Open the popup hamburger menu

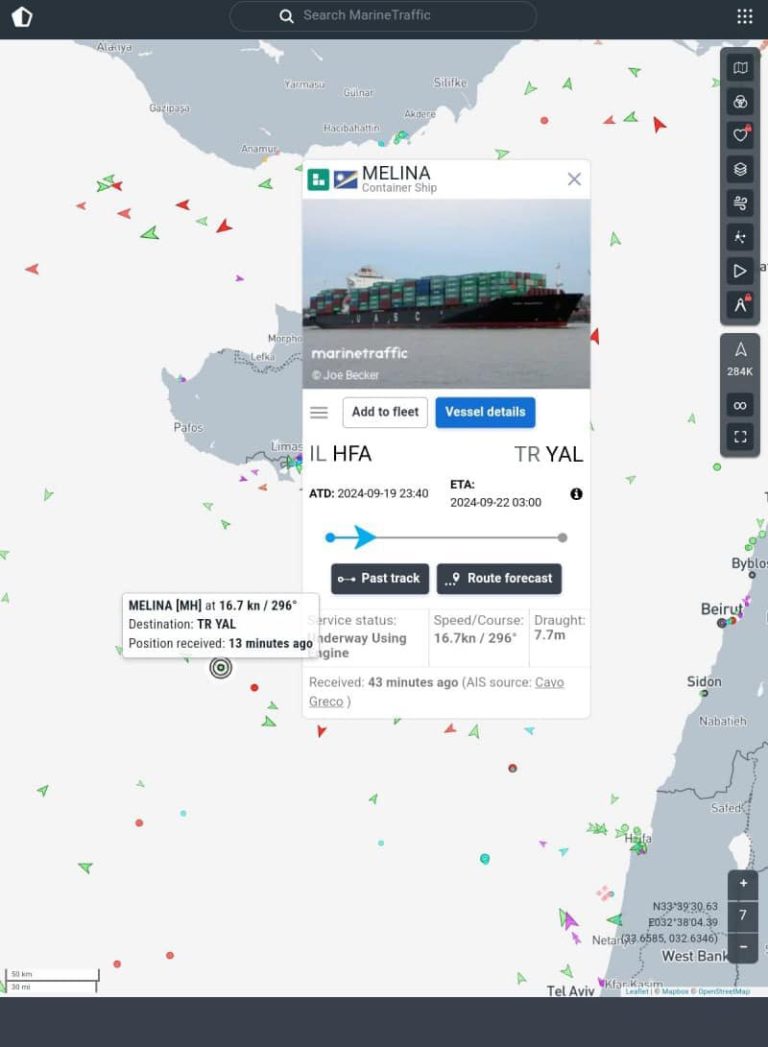(x=319, y=413)
